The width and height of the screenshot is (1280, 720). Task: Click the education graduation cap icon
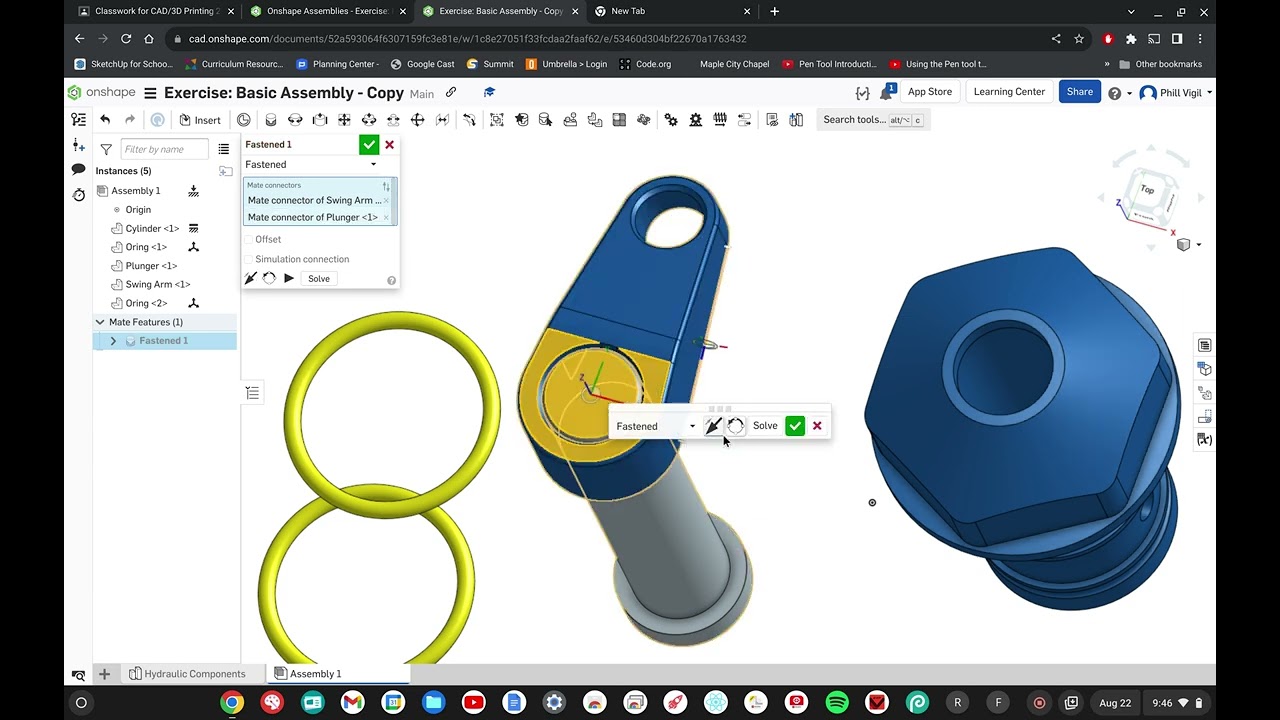pyautogui.click(x=489, y=92)
